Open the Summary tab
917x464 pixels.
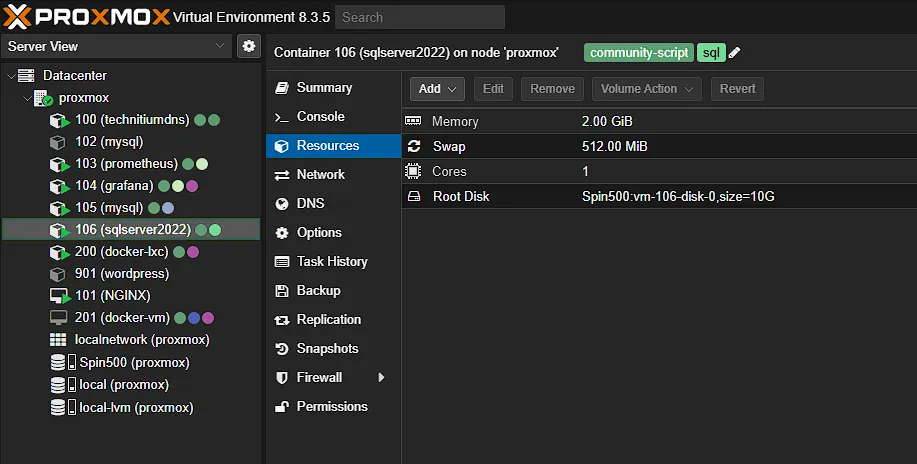point(333,88)
